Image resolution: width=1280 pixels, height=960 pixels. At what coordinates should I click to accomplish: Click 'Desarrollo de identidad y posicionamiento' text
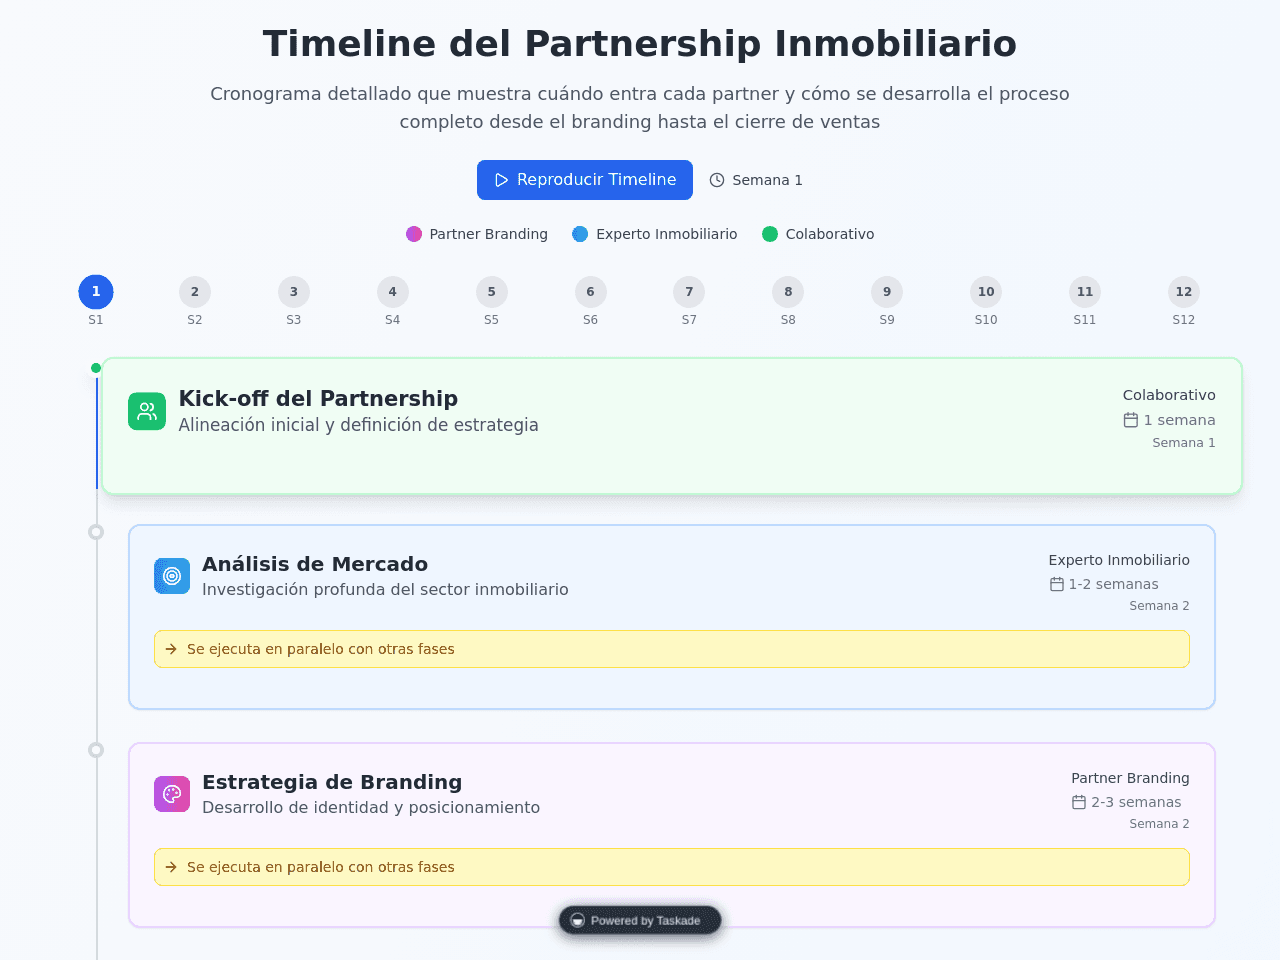[371, 808]
